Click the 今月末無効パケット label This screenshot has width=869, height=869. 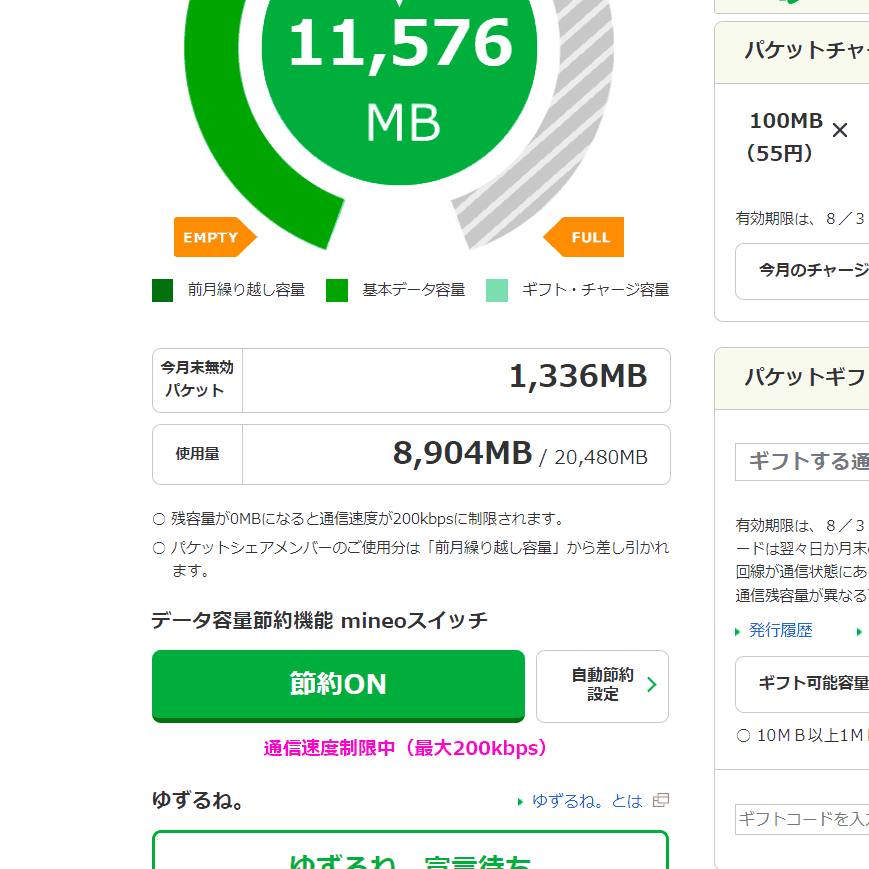(197, 379)
